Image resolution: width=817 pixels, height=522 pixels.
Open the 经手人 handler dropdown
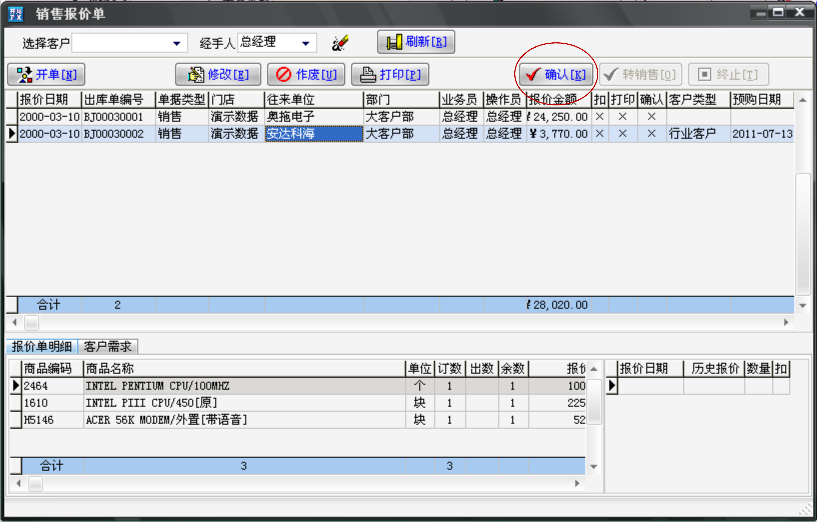(306, 43)
